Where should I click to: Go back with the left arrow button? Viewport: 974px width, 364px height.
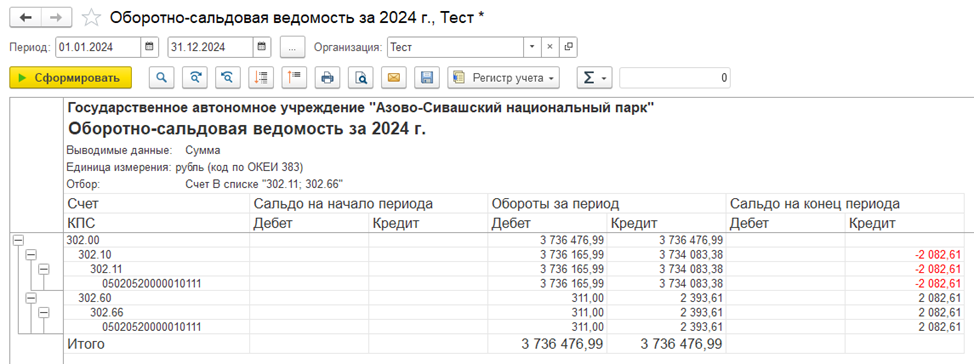click(25, 18)
